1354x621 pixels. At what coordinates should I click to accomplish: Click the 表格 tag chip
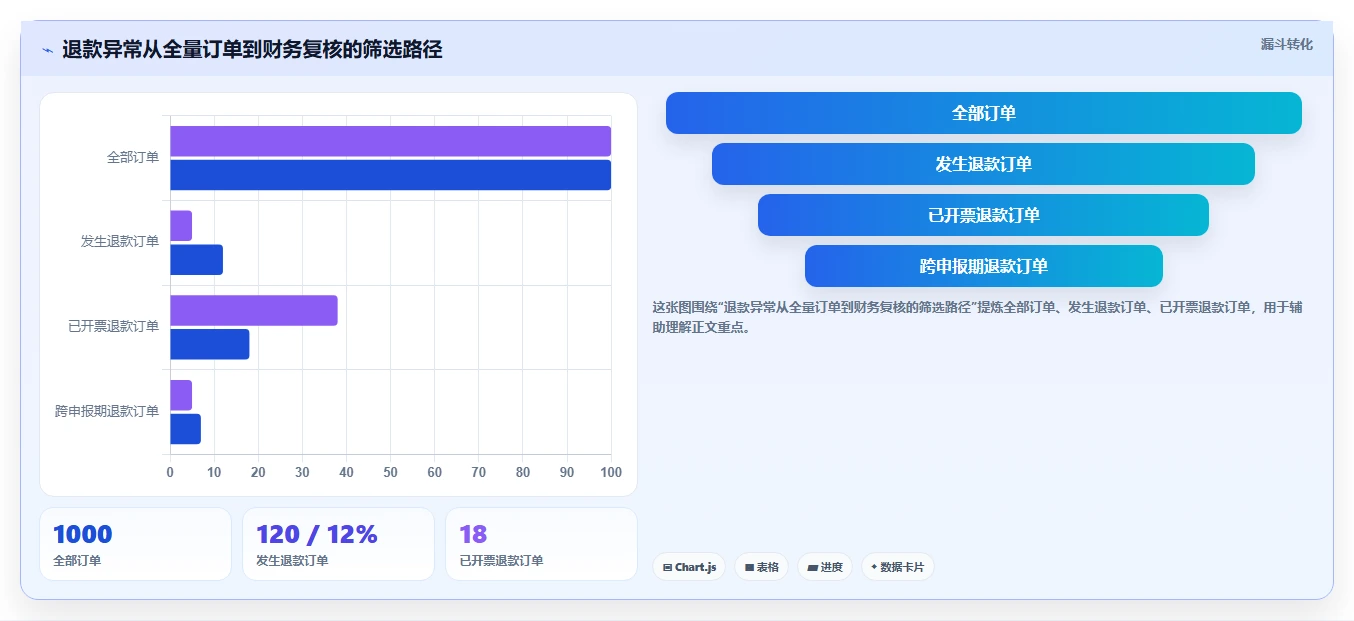tap(761, 567)
